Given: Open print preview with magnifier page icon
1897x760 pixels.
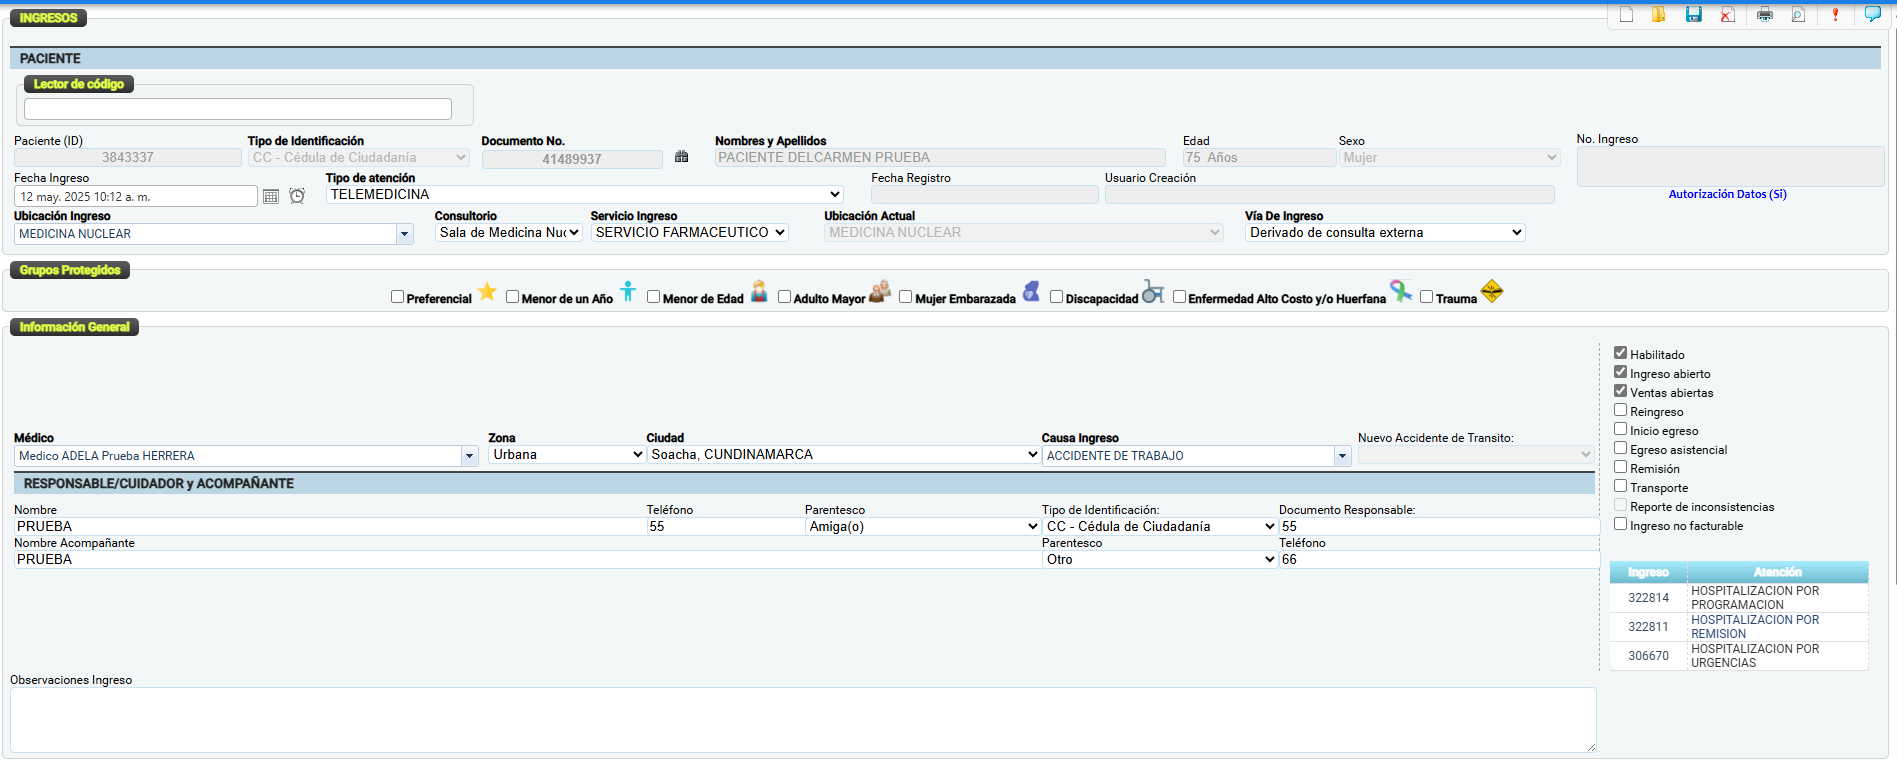Looking at the screenshot, I should tap(1798, 14).
